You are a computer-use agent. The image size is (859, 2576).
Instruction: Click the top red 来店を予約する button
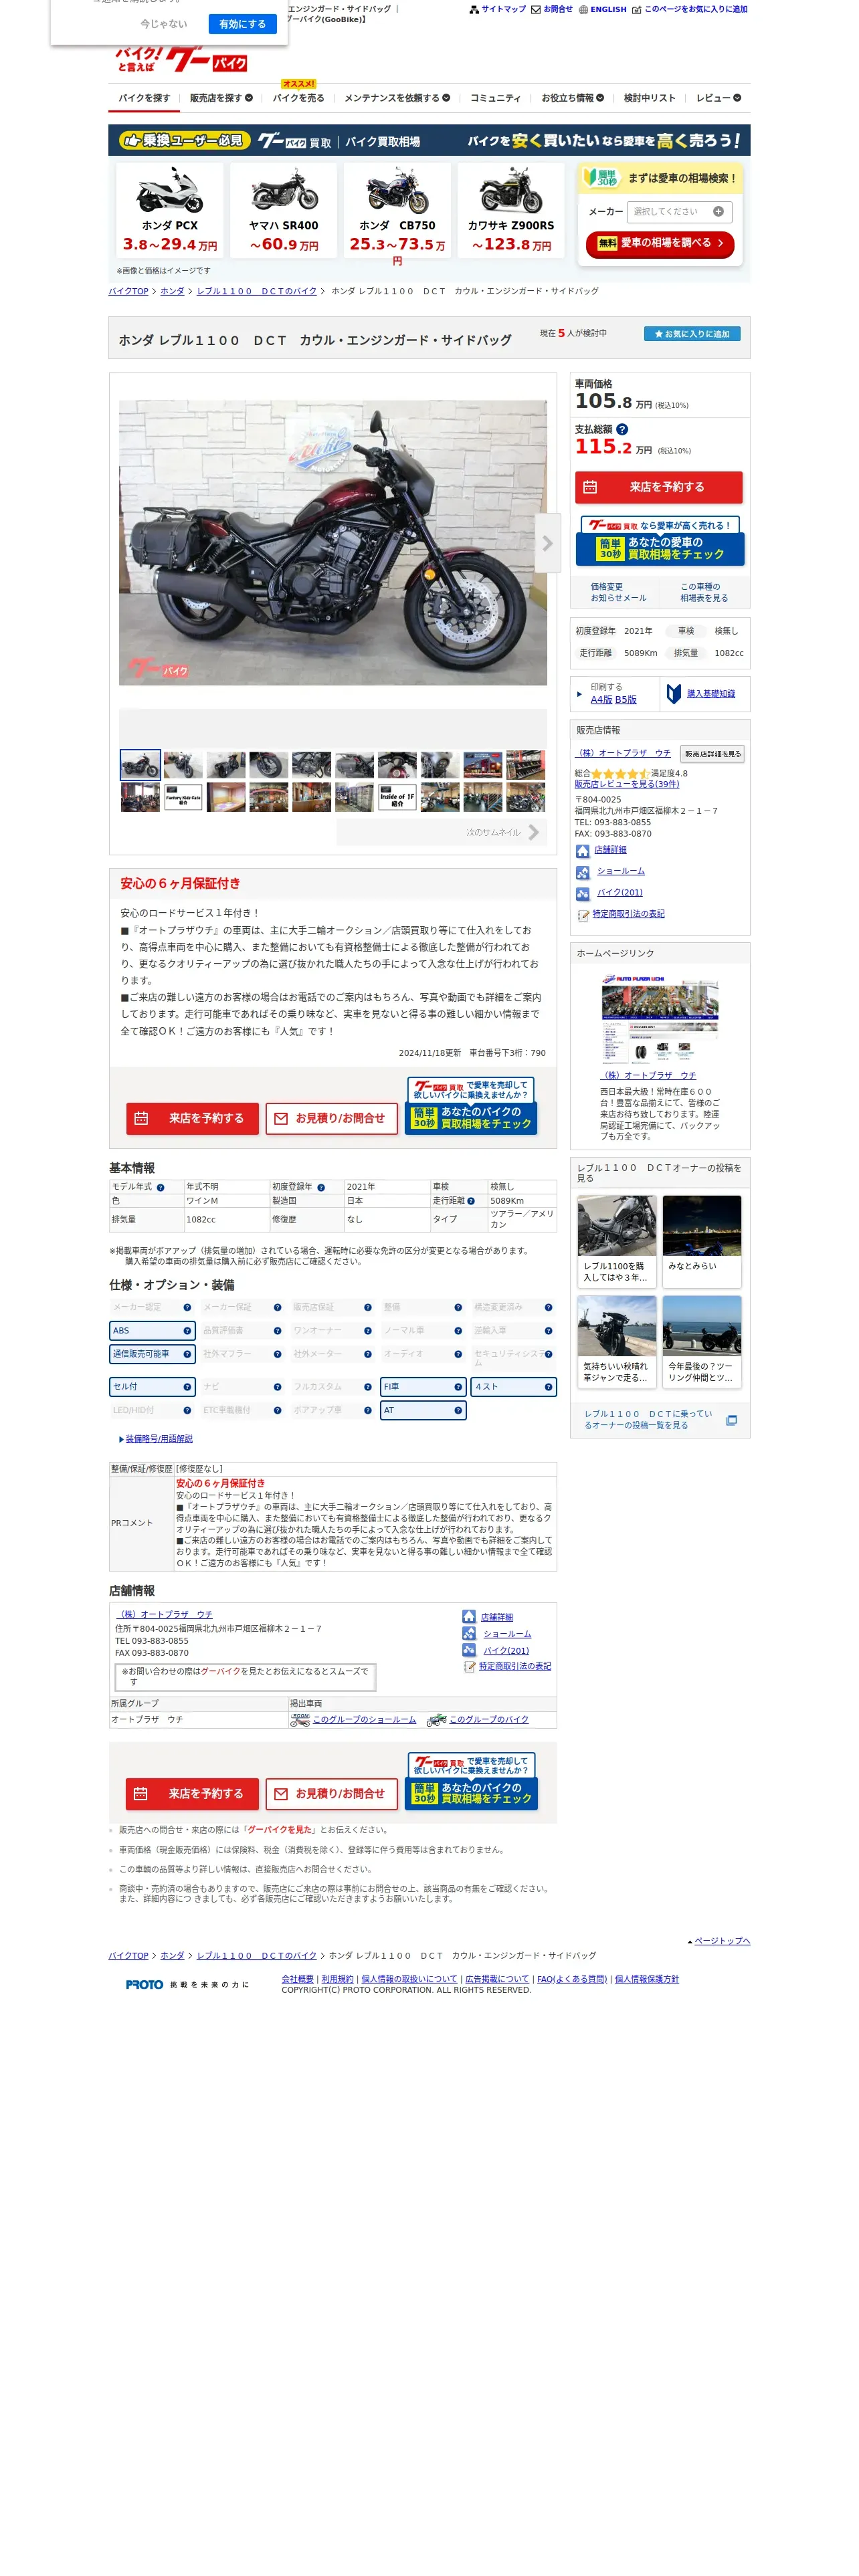click(x=658, y=487)
